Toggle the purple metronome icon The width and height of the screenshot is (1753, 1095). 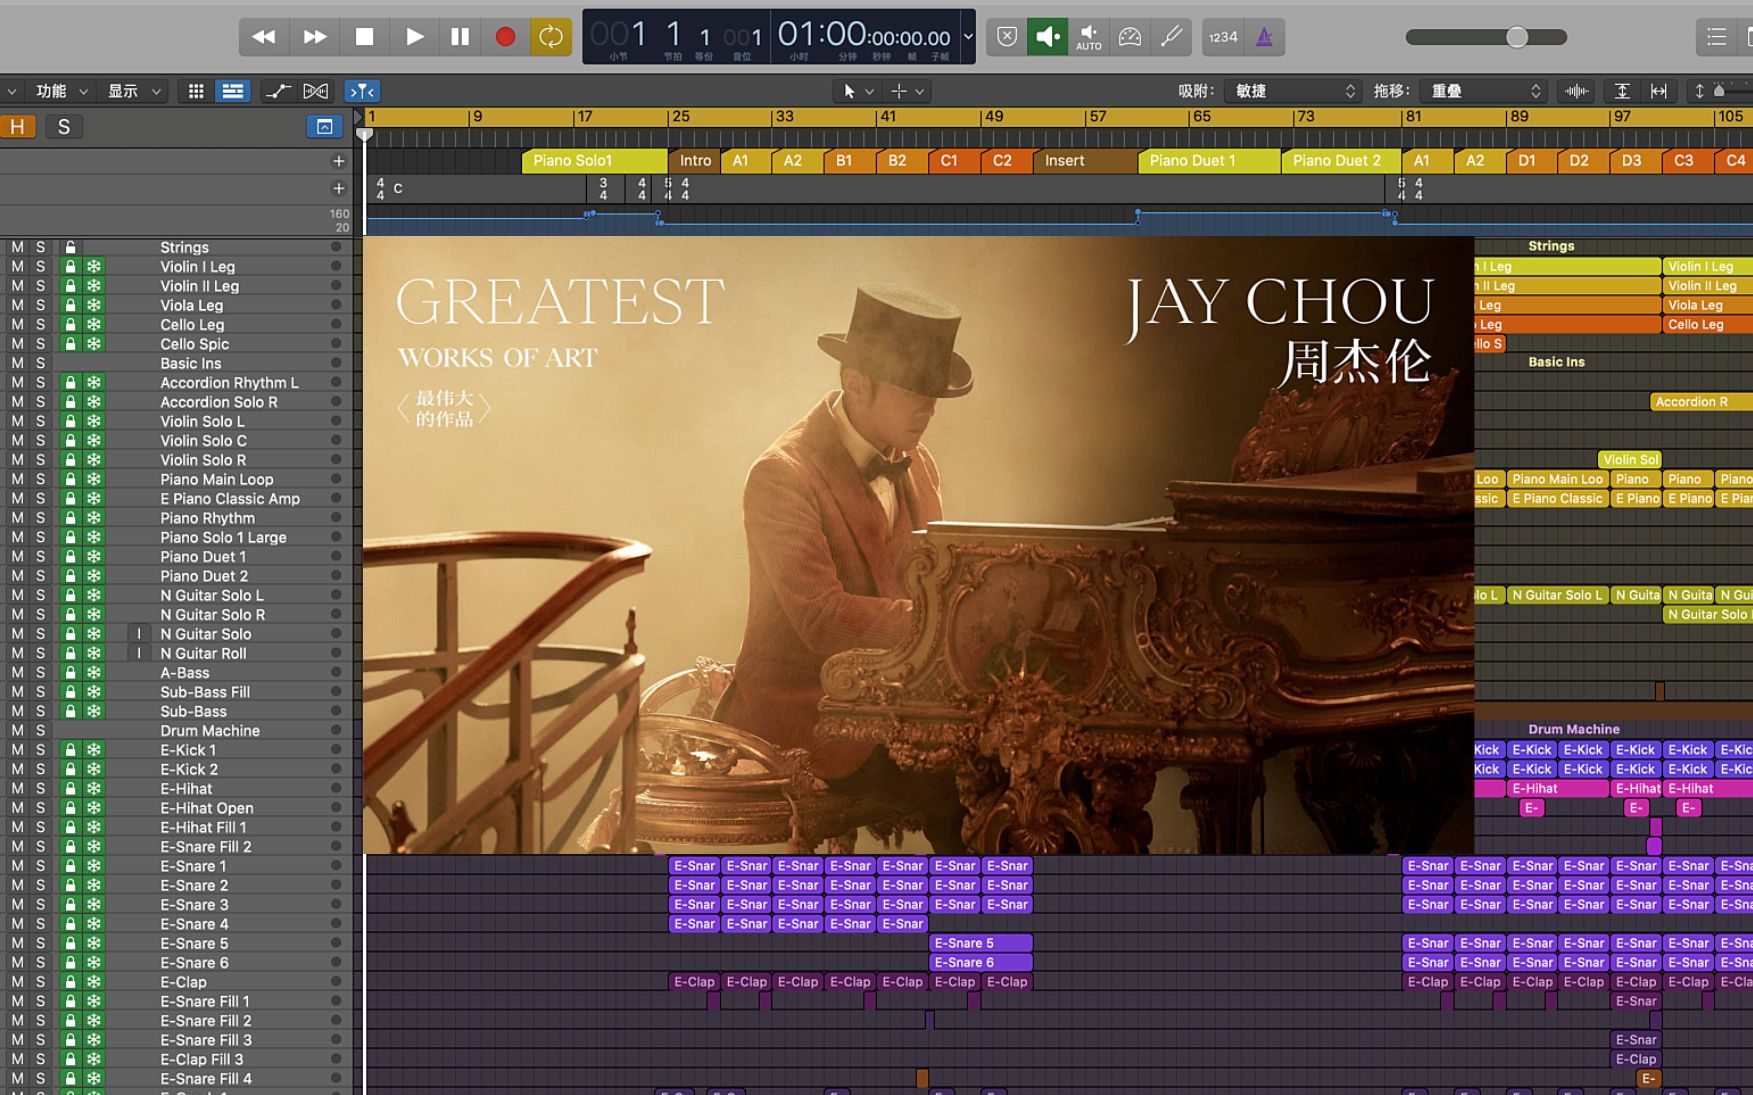1264,37
